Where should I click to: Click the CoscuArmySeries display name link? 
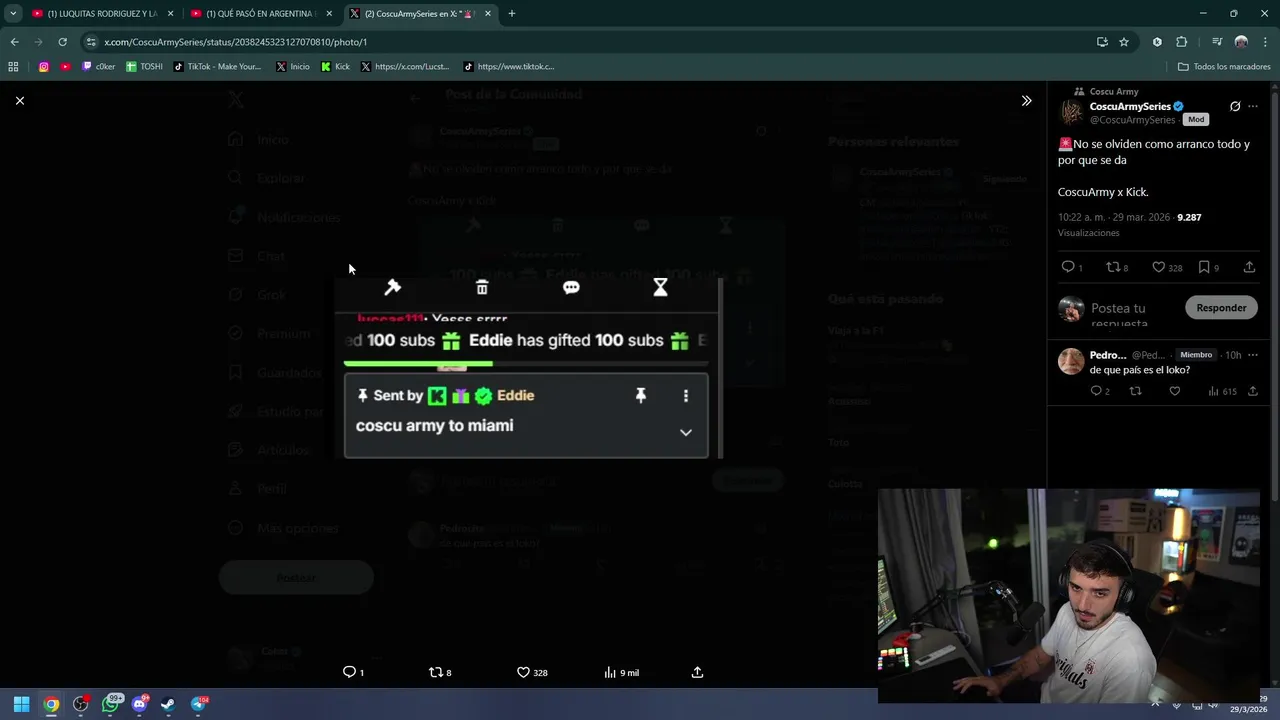point(1130,106)
